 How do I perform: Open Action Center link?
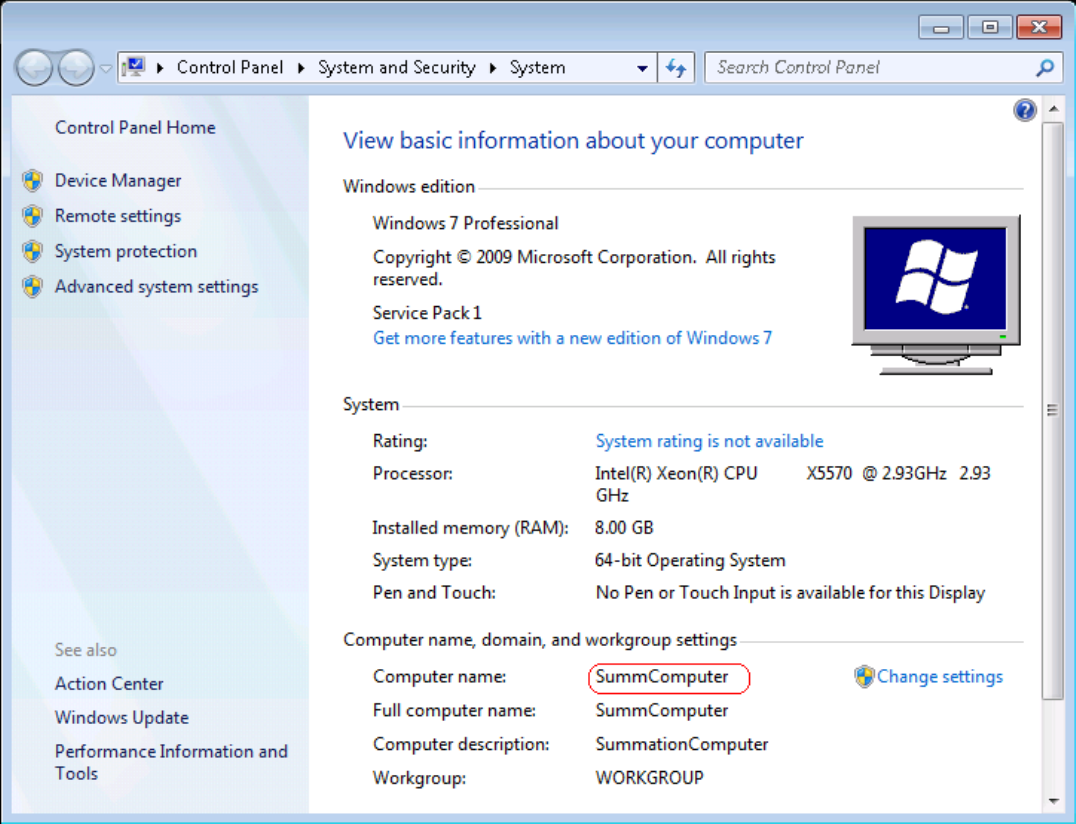109,684
